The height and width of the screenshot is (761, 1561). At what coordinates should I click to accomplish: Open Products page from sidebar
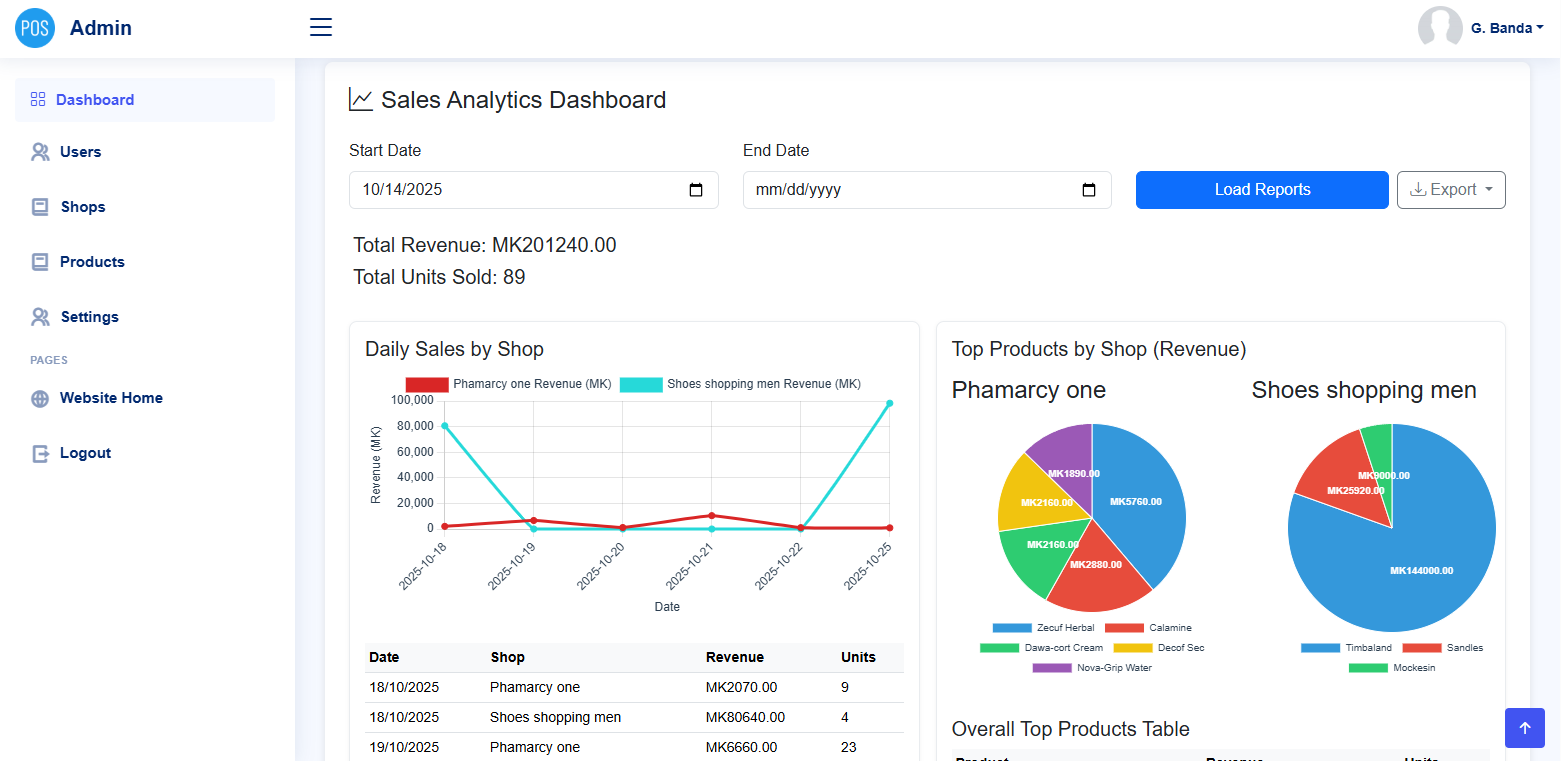point(92,262)
